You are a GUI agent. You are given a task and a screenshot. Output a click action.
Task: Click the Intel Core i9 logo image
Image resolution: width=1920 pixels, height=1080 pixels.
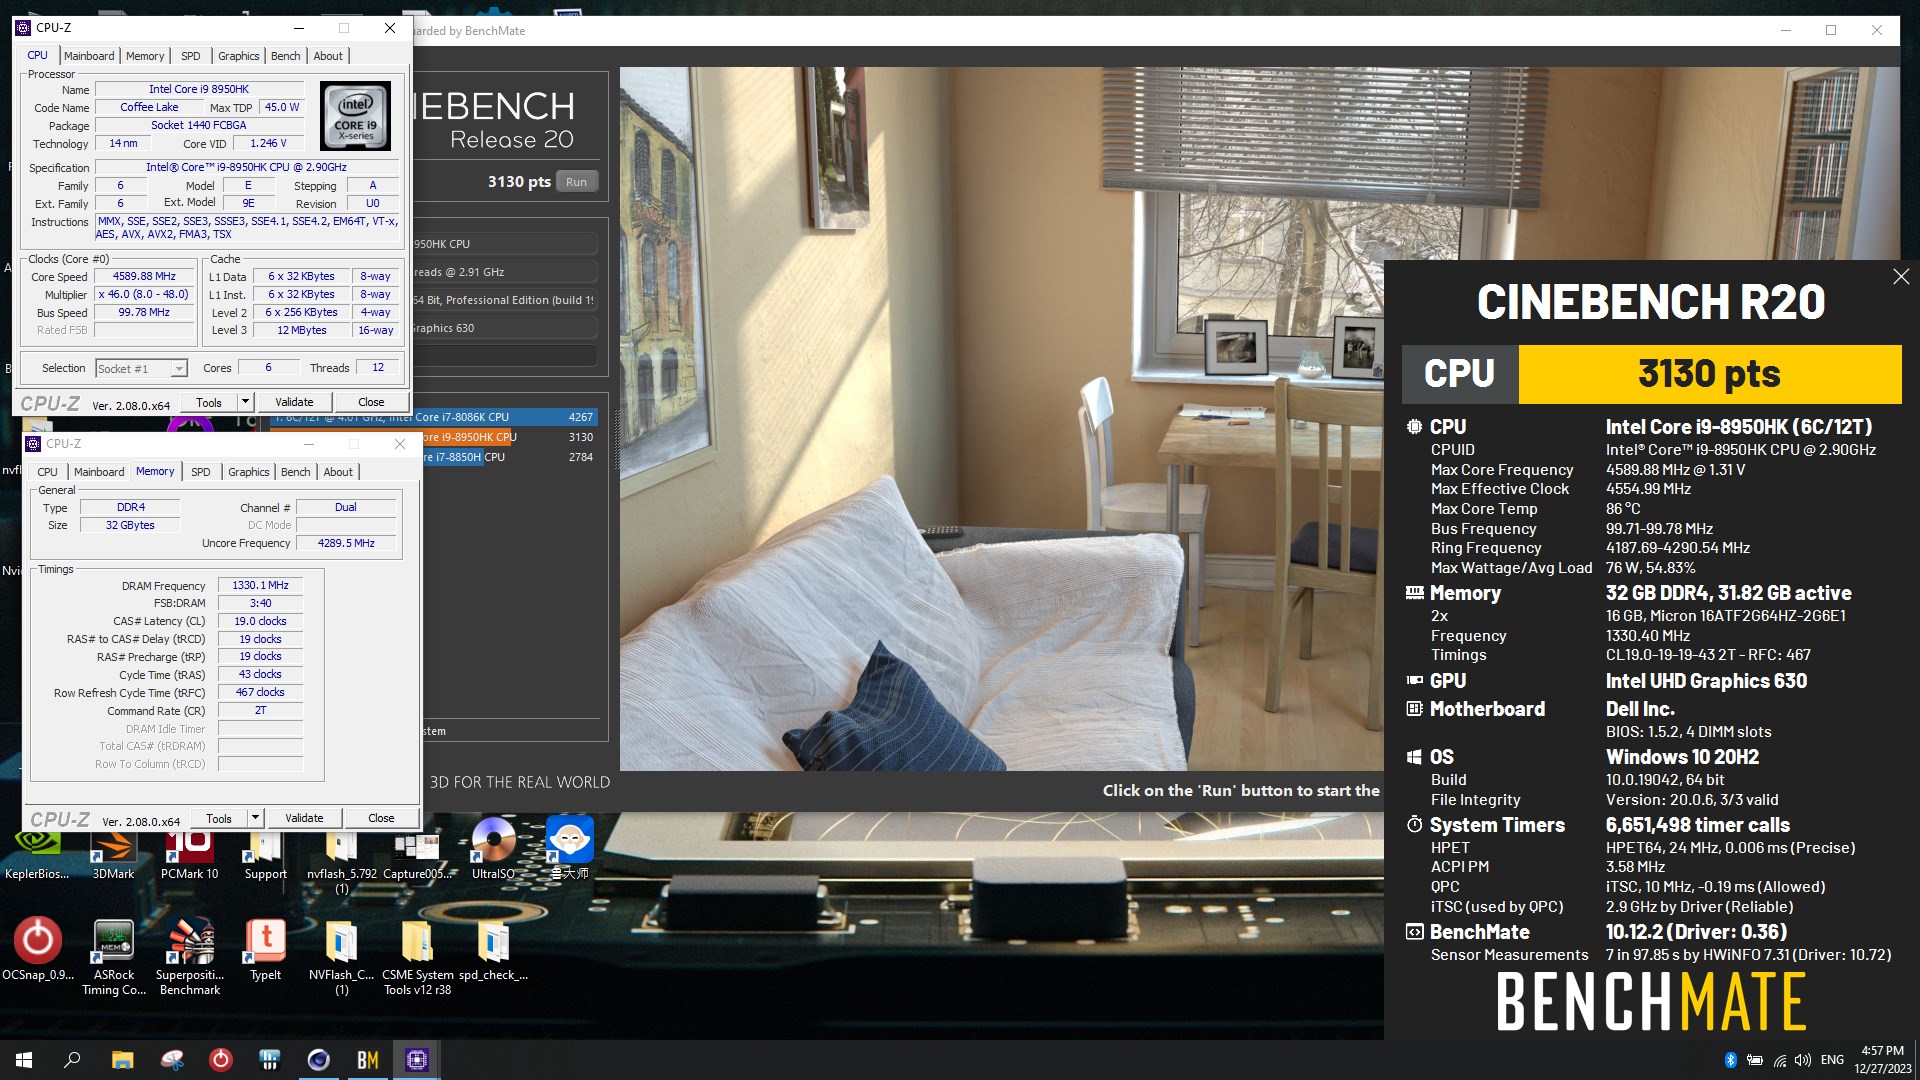click(x=355, y=116)
